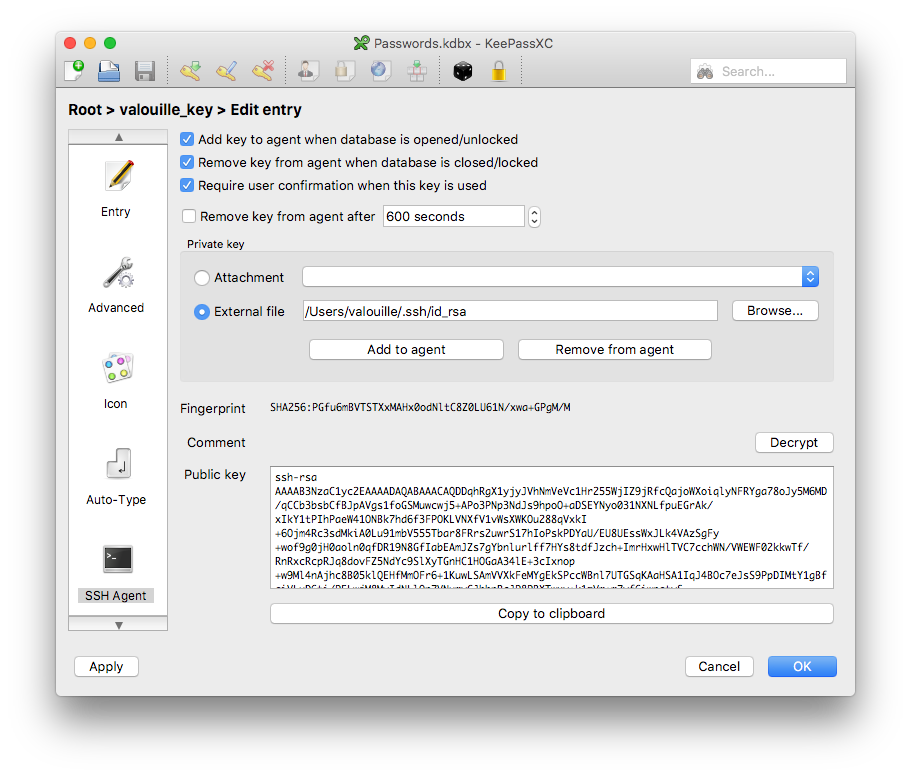
Task: Adjust the 600 seconds stepper arrows
Action: click(x=535, y=217)
